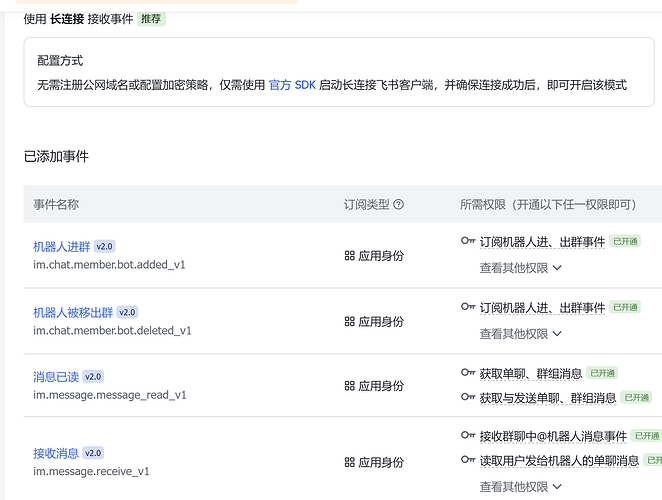This screenshot has width=662, height=500.
Task: Expand 查看其他权限 under 机器人被移出群 event
Action: pos(520,334)
